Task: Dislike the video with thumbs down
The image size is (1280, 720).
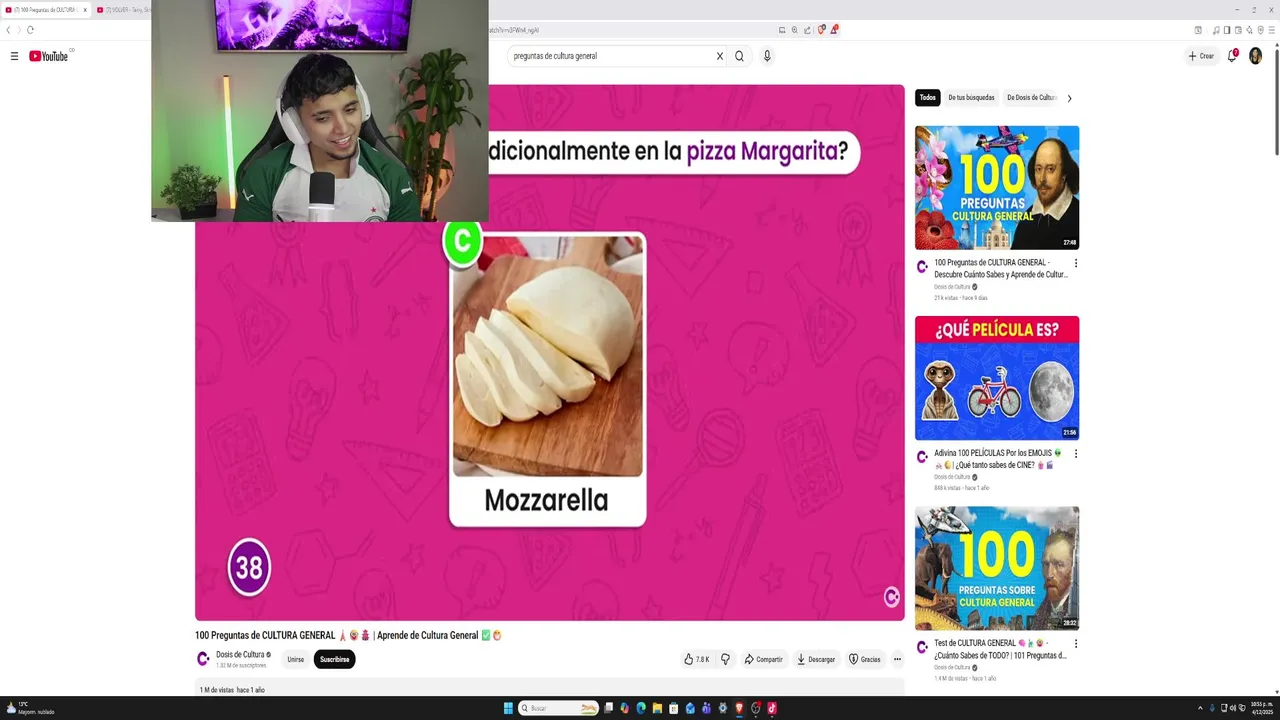Action: (725, 659)
